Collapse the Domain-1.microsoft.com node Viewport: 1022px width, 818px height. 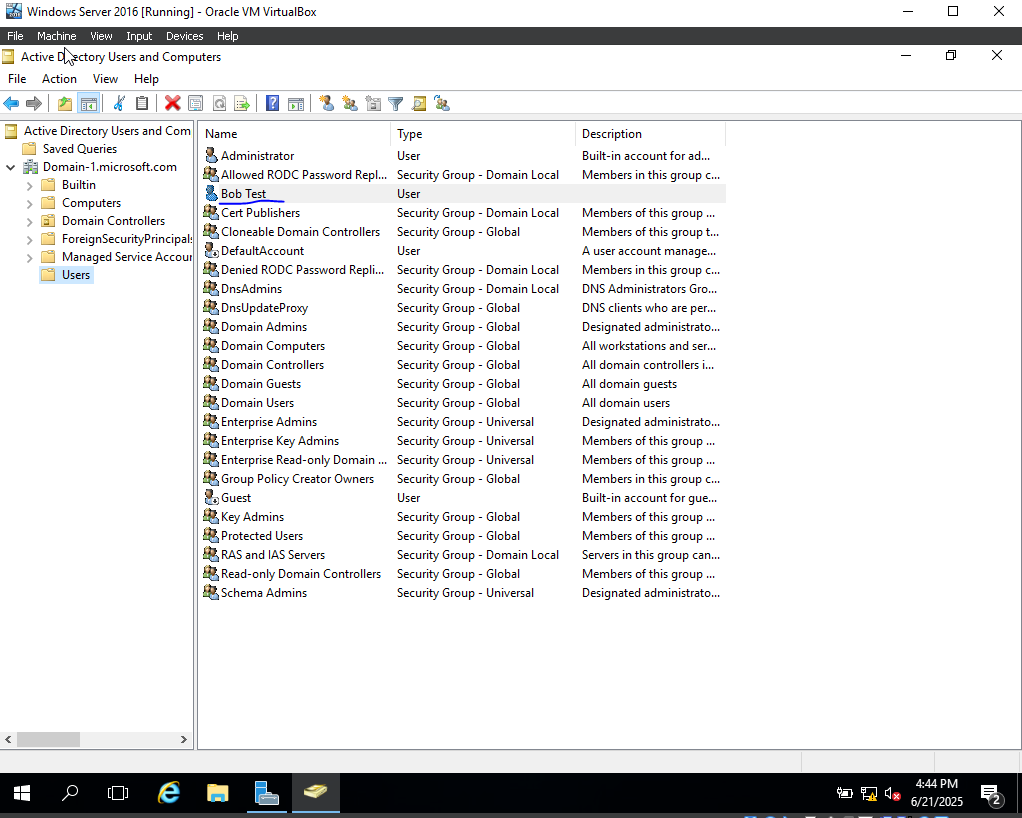[10, 168]
